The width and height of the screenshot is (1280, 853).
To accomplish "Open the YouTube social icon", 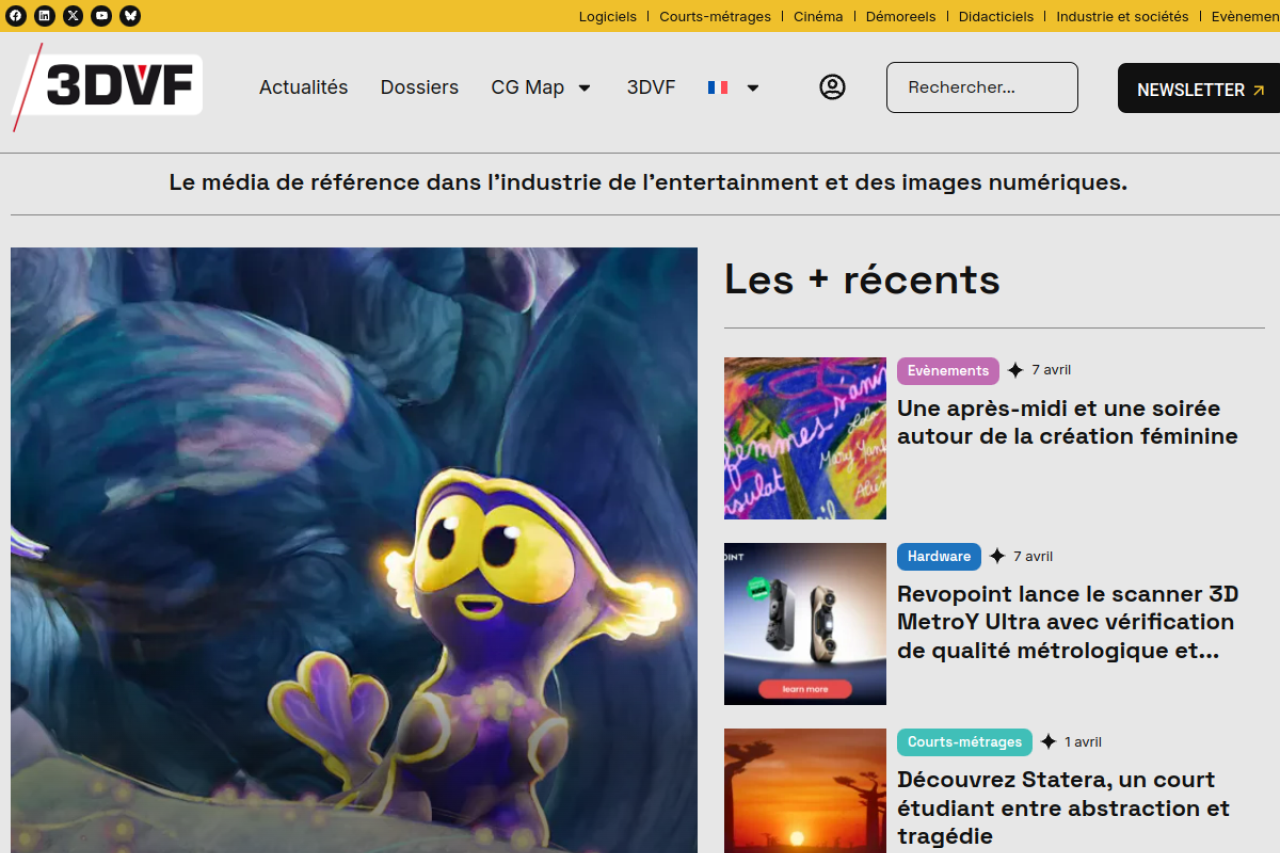I will 101,16.
